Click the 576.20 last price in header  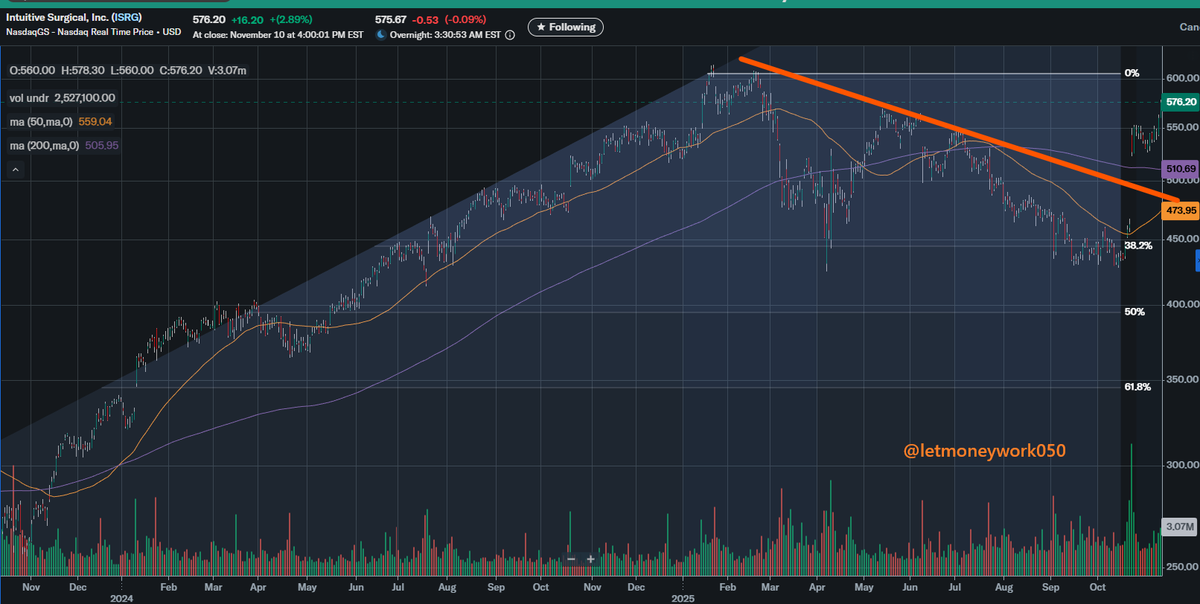(x=209, y=18)
